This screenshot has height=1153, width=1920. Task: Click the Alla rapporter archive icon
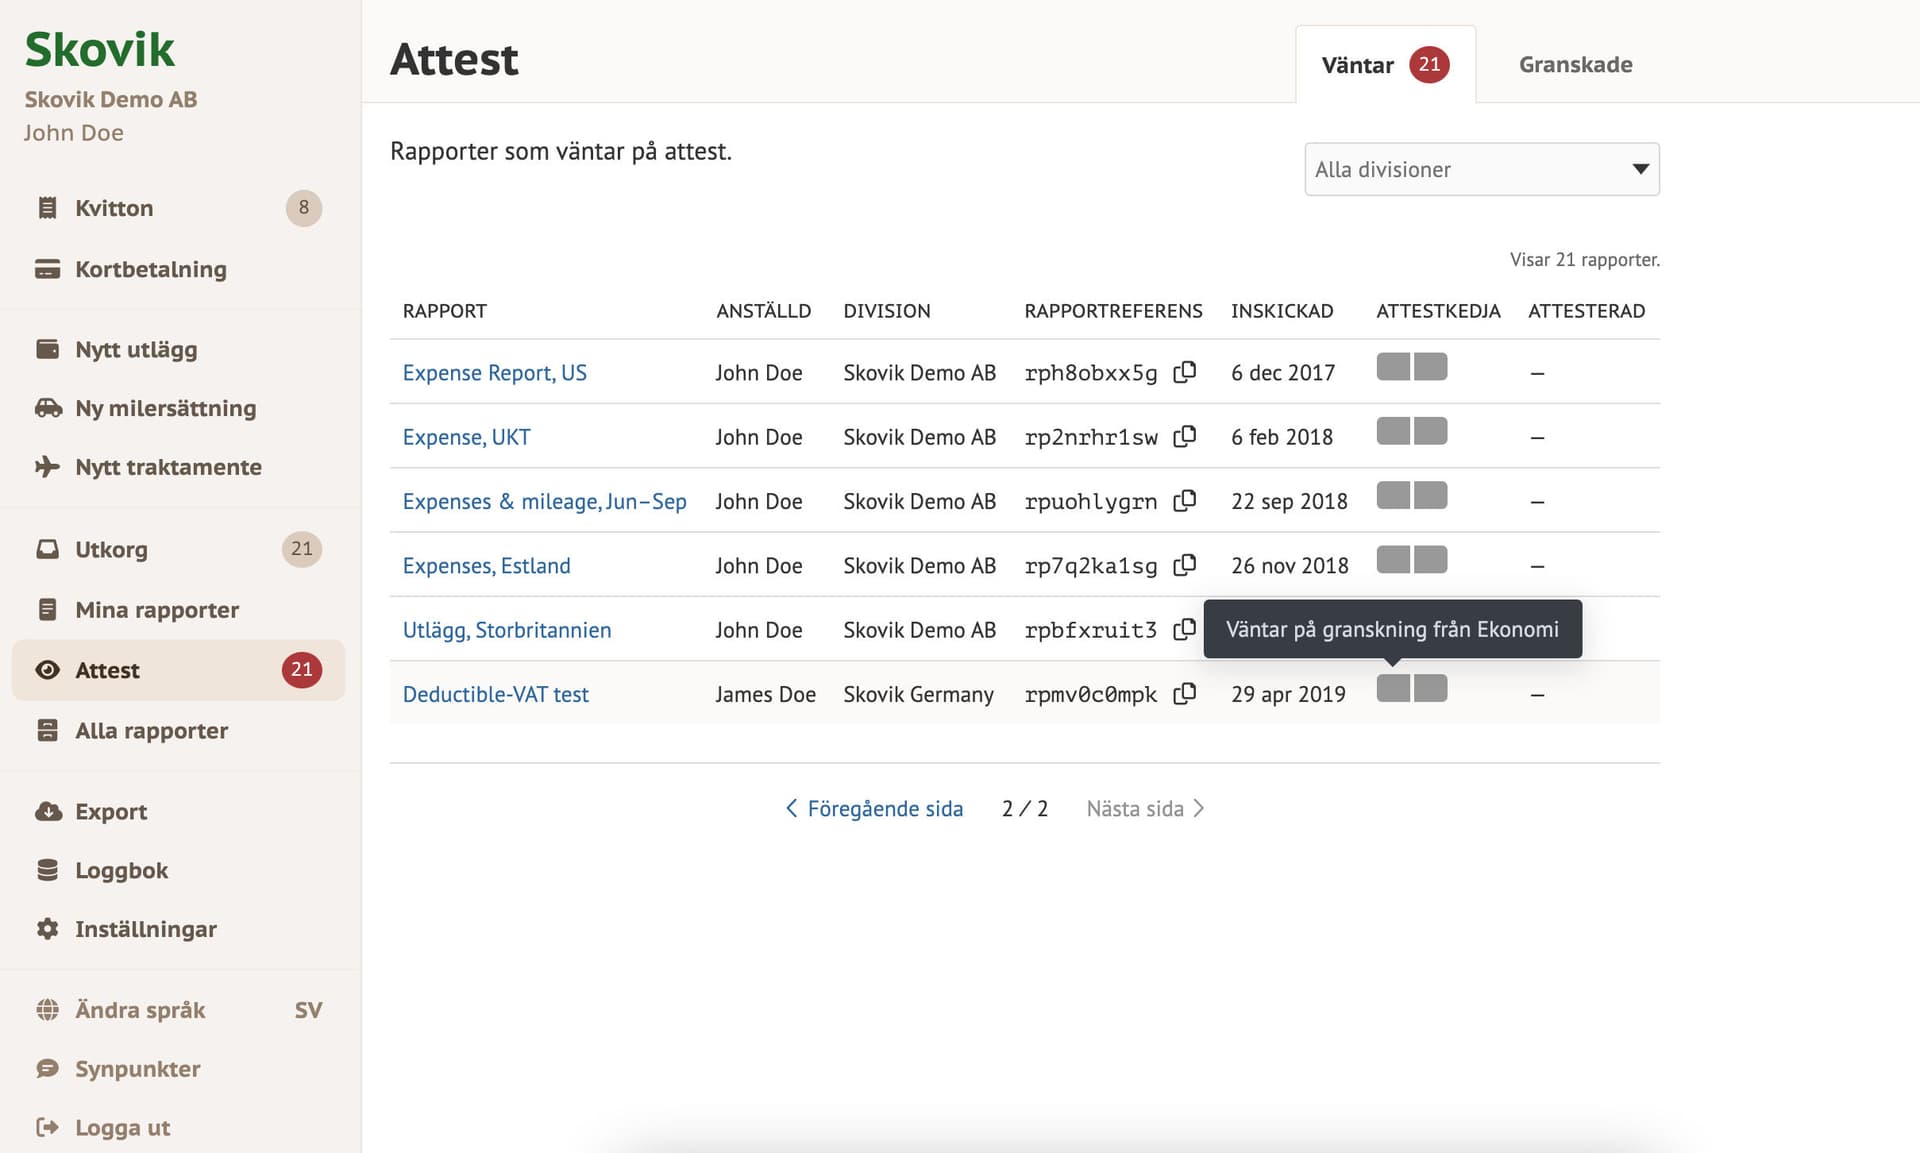point(47,731)
